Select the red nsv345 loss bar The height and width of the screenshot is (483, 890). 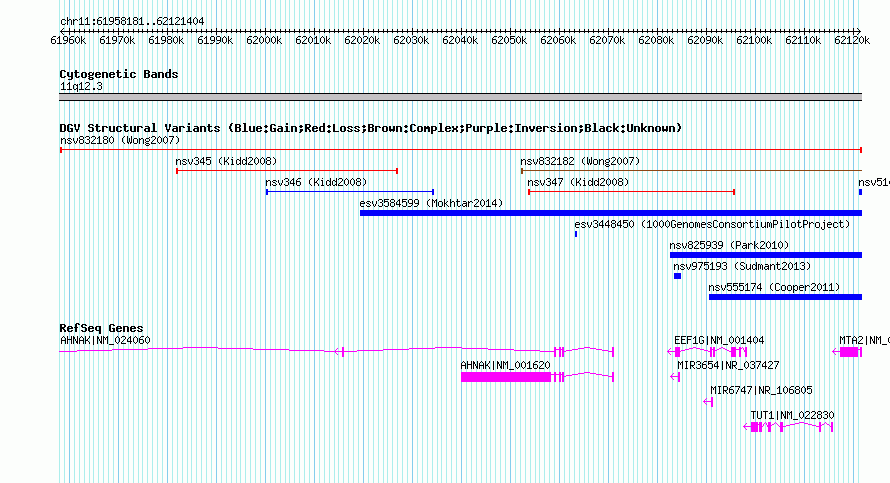287,171
